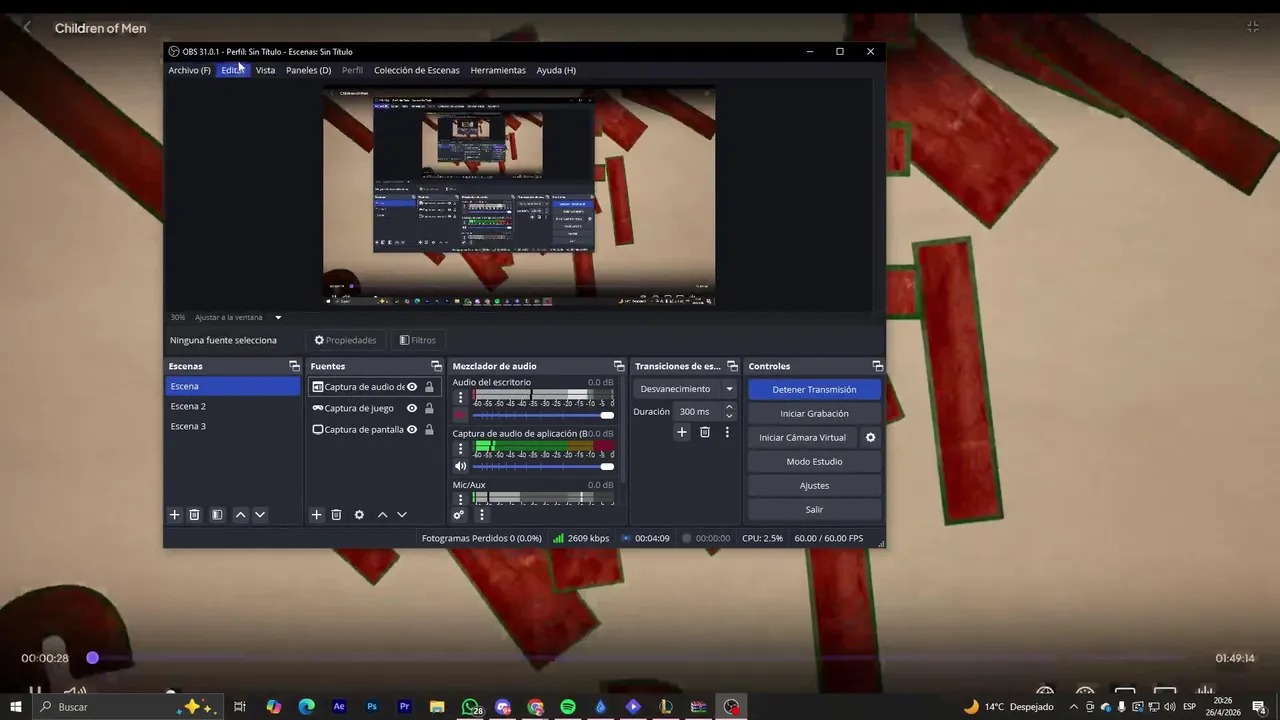Viewport: 1280px width, 720px height.
Task: Click the Windows taskbar Buscar search box
Action: [x=128, y=707]
